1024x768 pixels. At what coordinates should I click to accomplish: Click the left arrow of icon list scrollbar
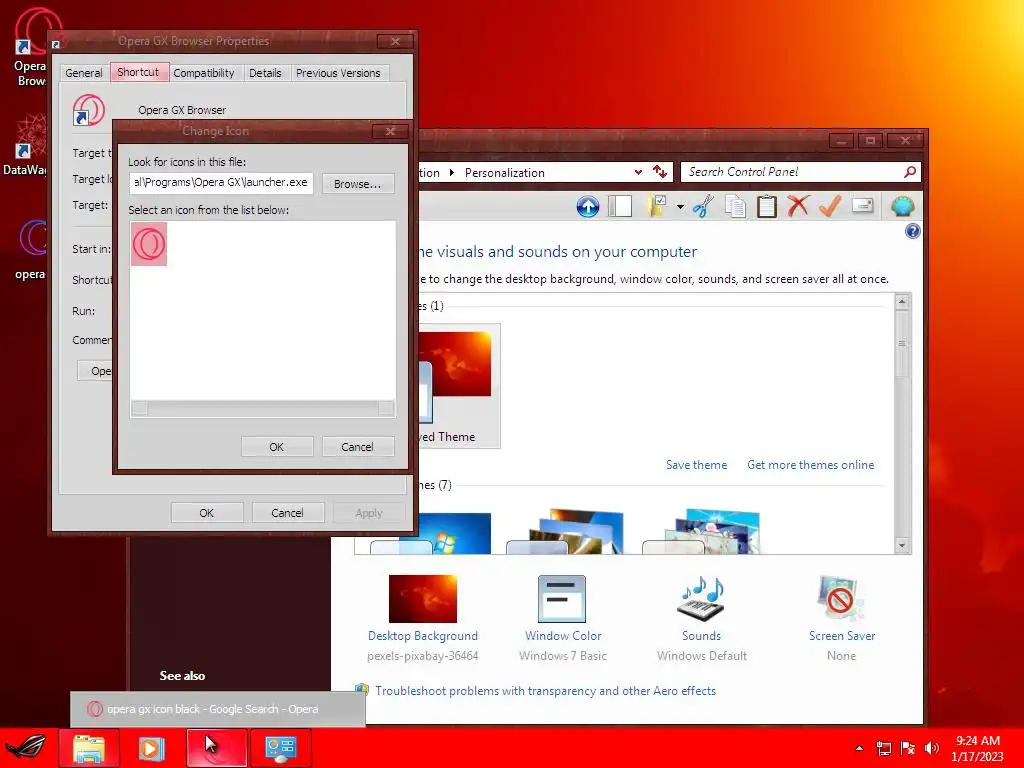coord(139,408)
